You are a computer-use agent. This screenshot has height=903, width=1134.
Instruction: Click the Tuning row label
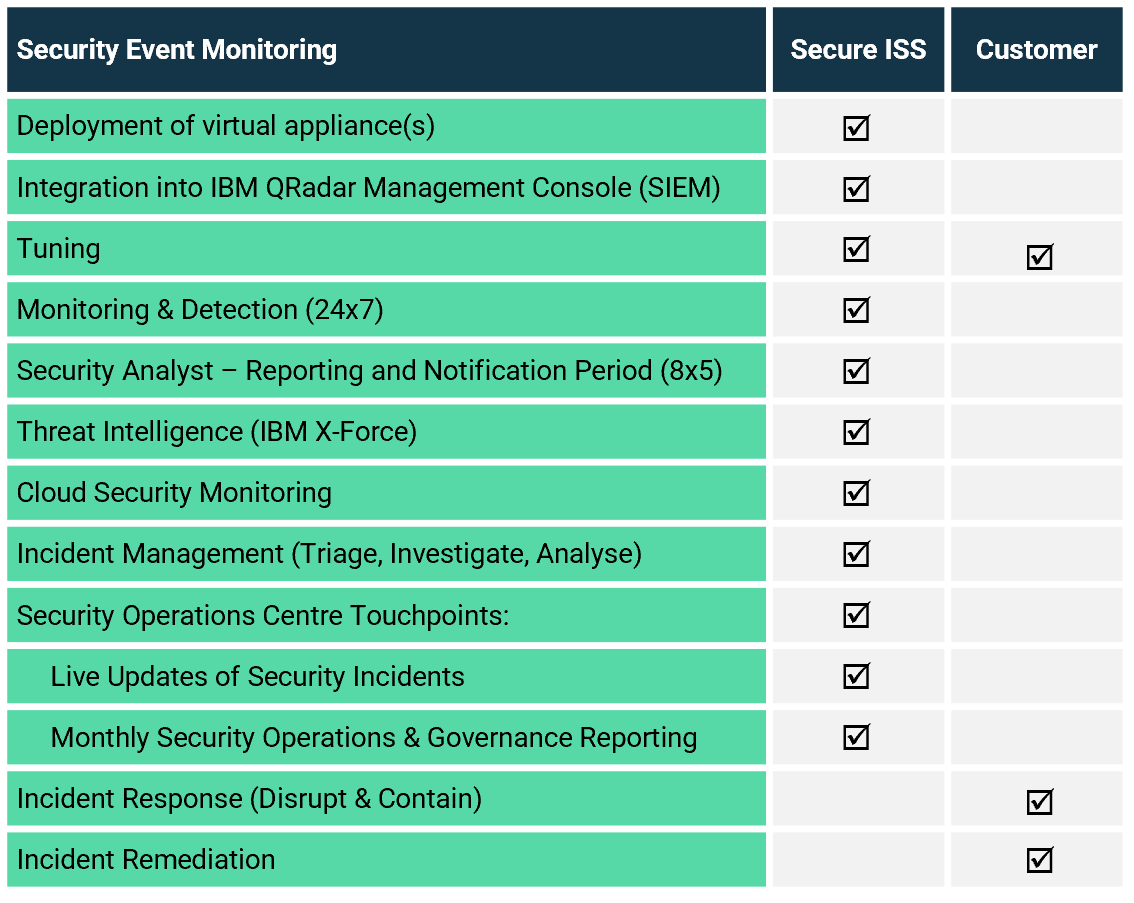point(59,249)
